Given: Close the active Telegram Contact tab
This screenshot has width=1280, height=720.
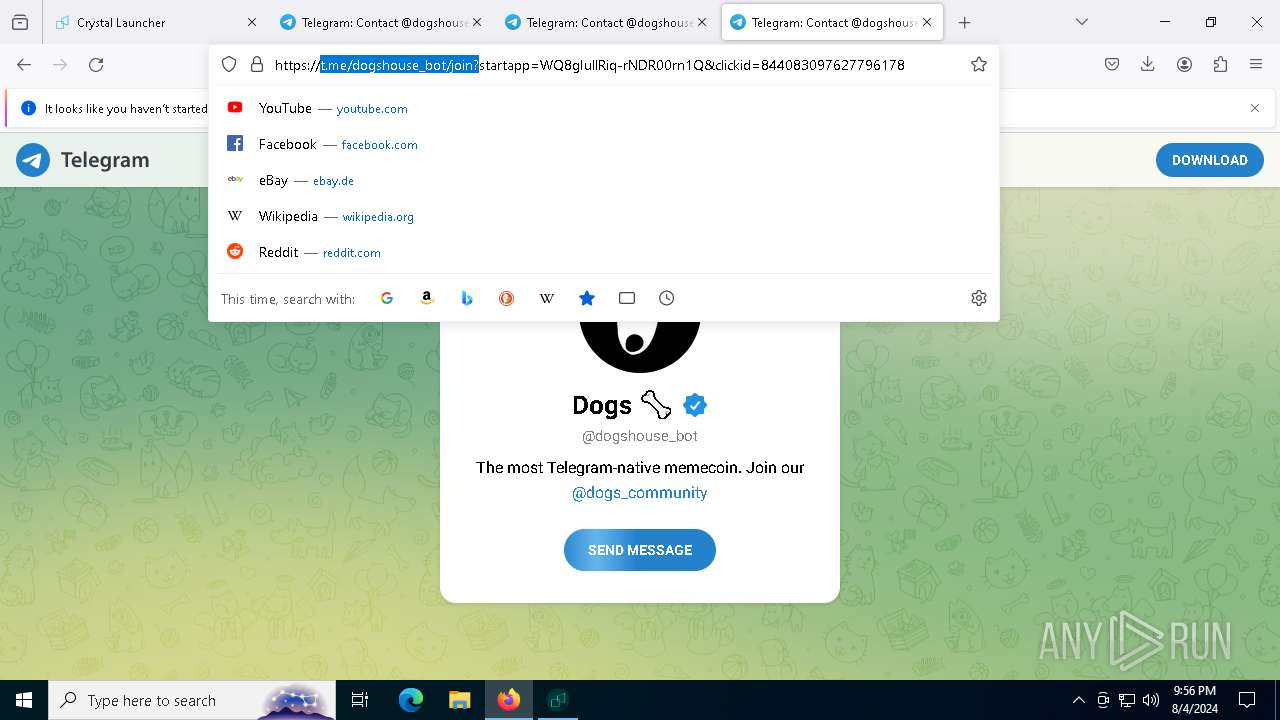Looking at the screenshot, I should coord(927,22).
